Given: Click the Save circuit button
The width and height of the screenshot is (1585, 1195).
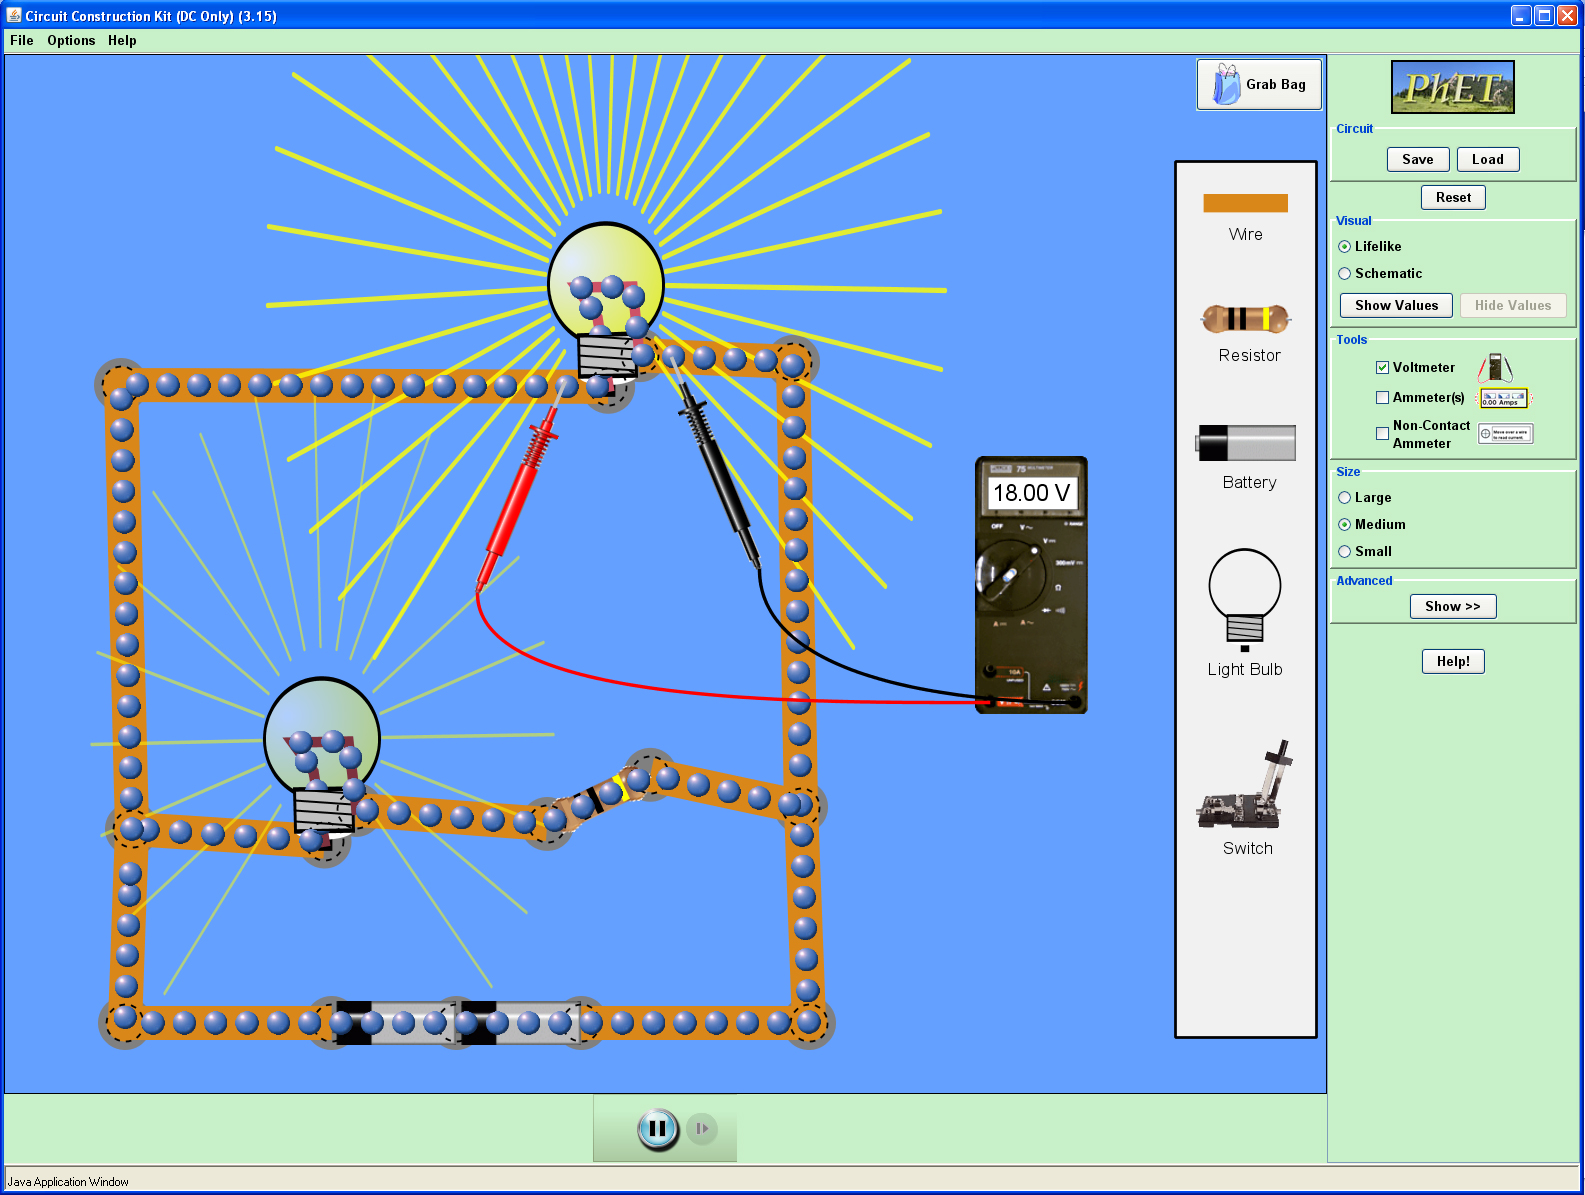Looking at the screenshot, I should point(1417,160).
